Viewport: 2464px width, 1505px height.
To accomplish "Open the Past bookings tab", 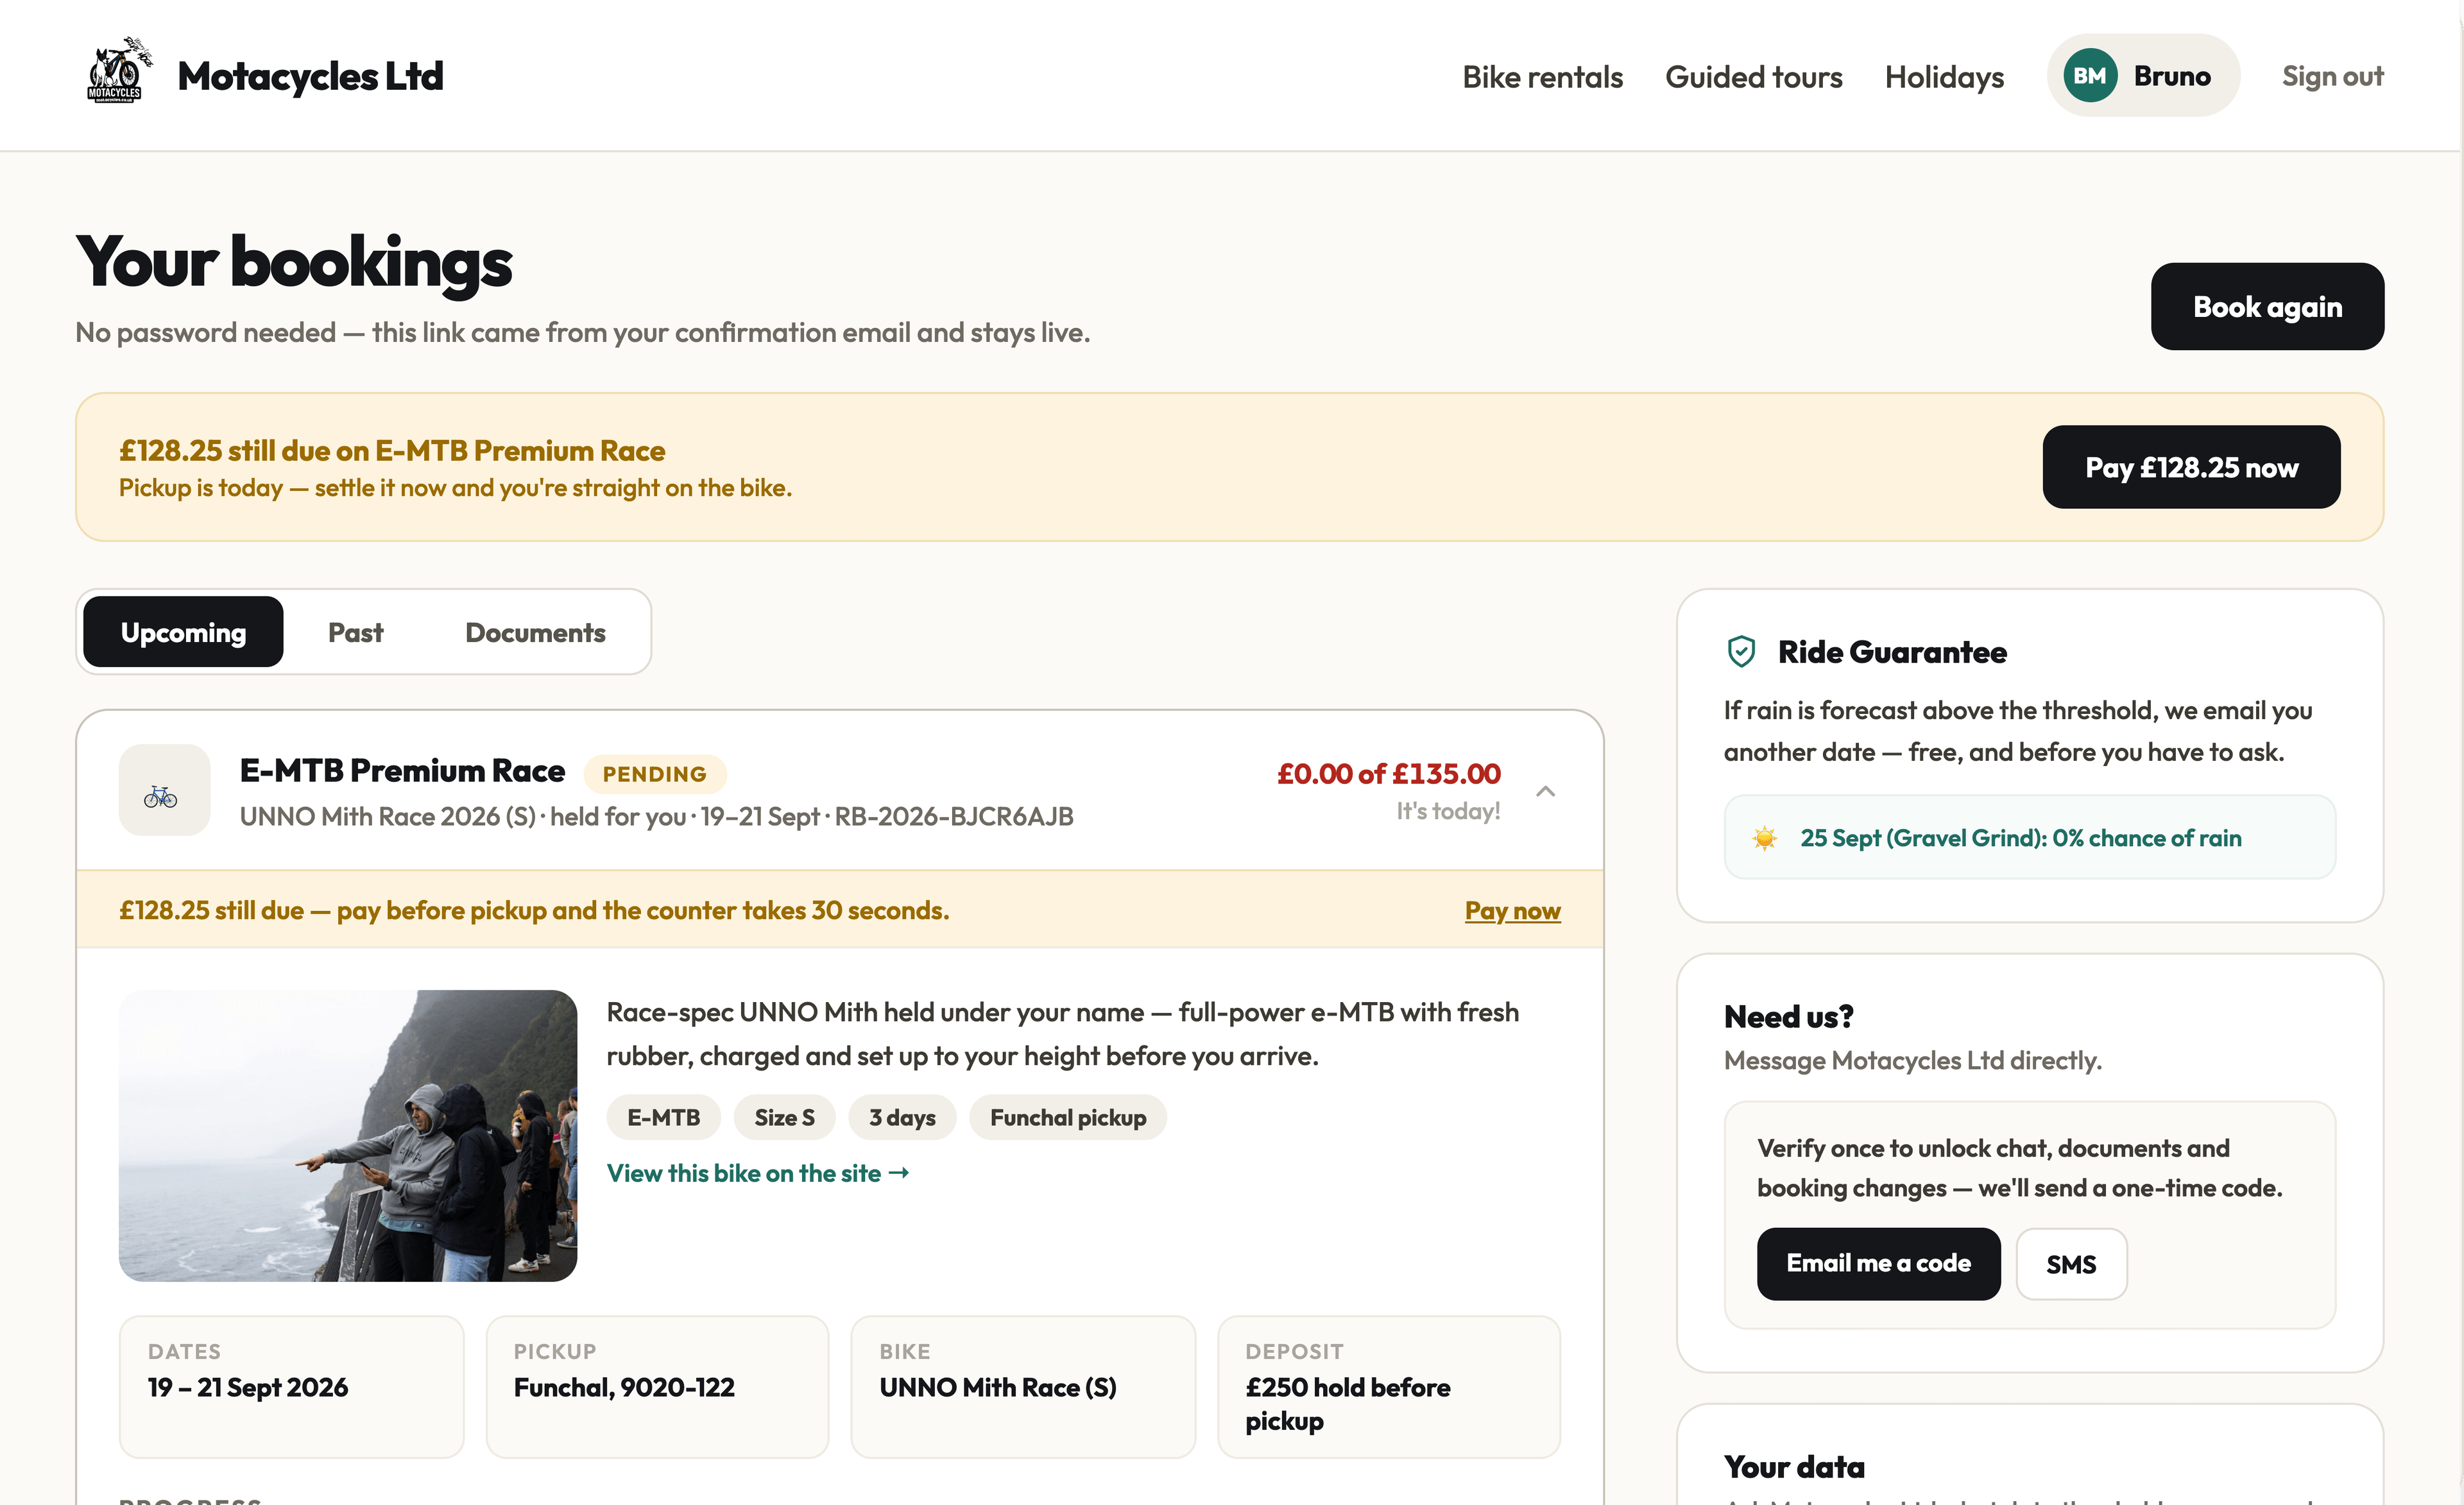I will (356, 632).
